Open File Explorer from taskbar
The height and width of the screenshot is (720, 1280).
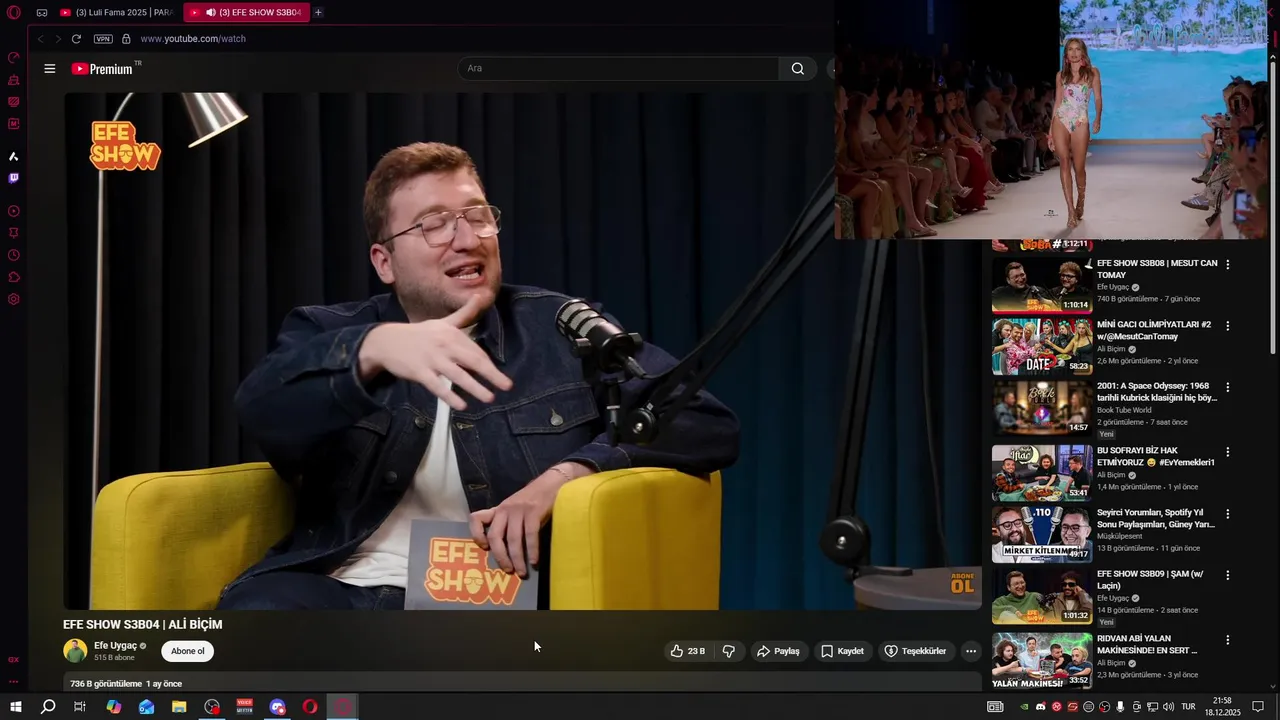pyautogui.click(x=179, y=707)
